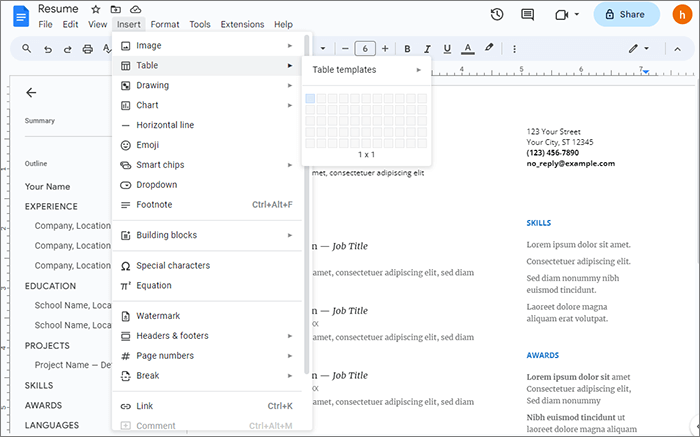Apply italic formatting

[x=427, y=49]
